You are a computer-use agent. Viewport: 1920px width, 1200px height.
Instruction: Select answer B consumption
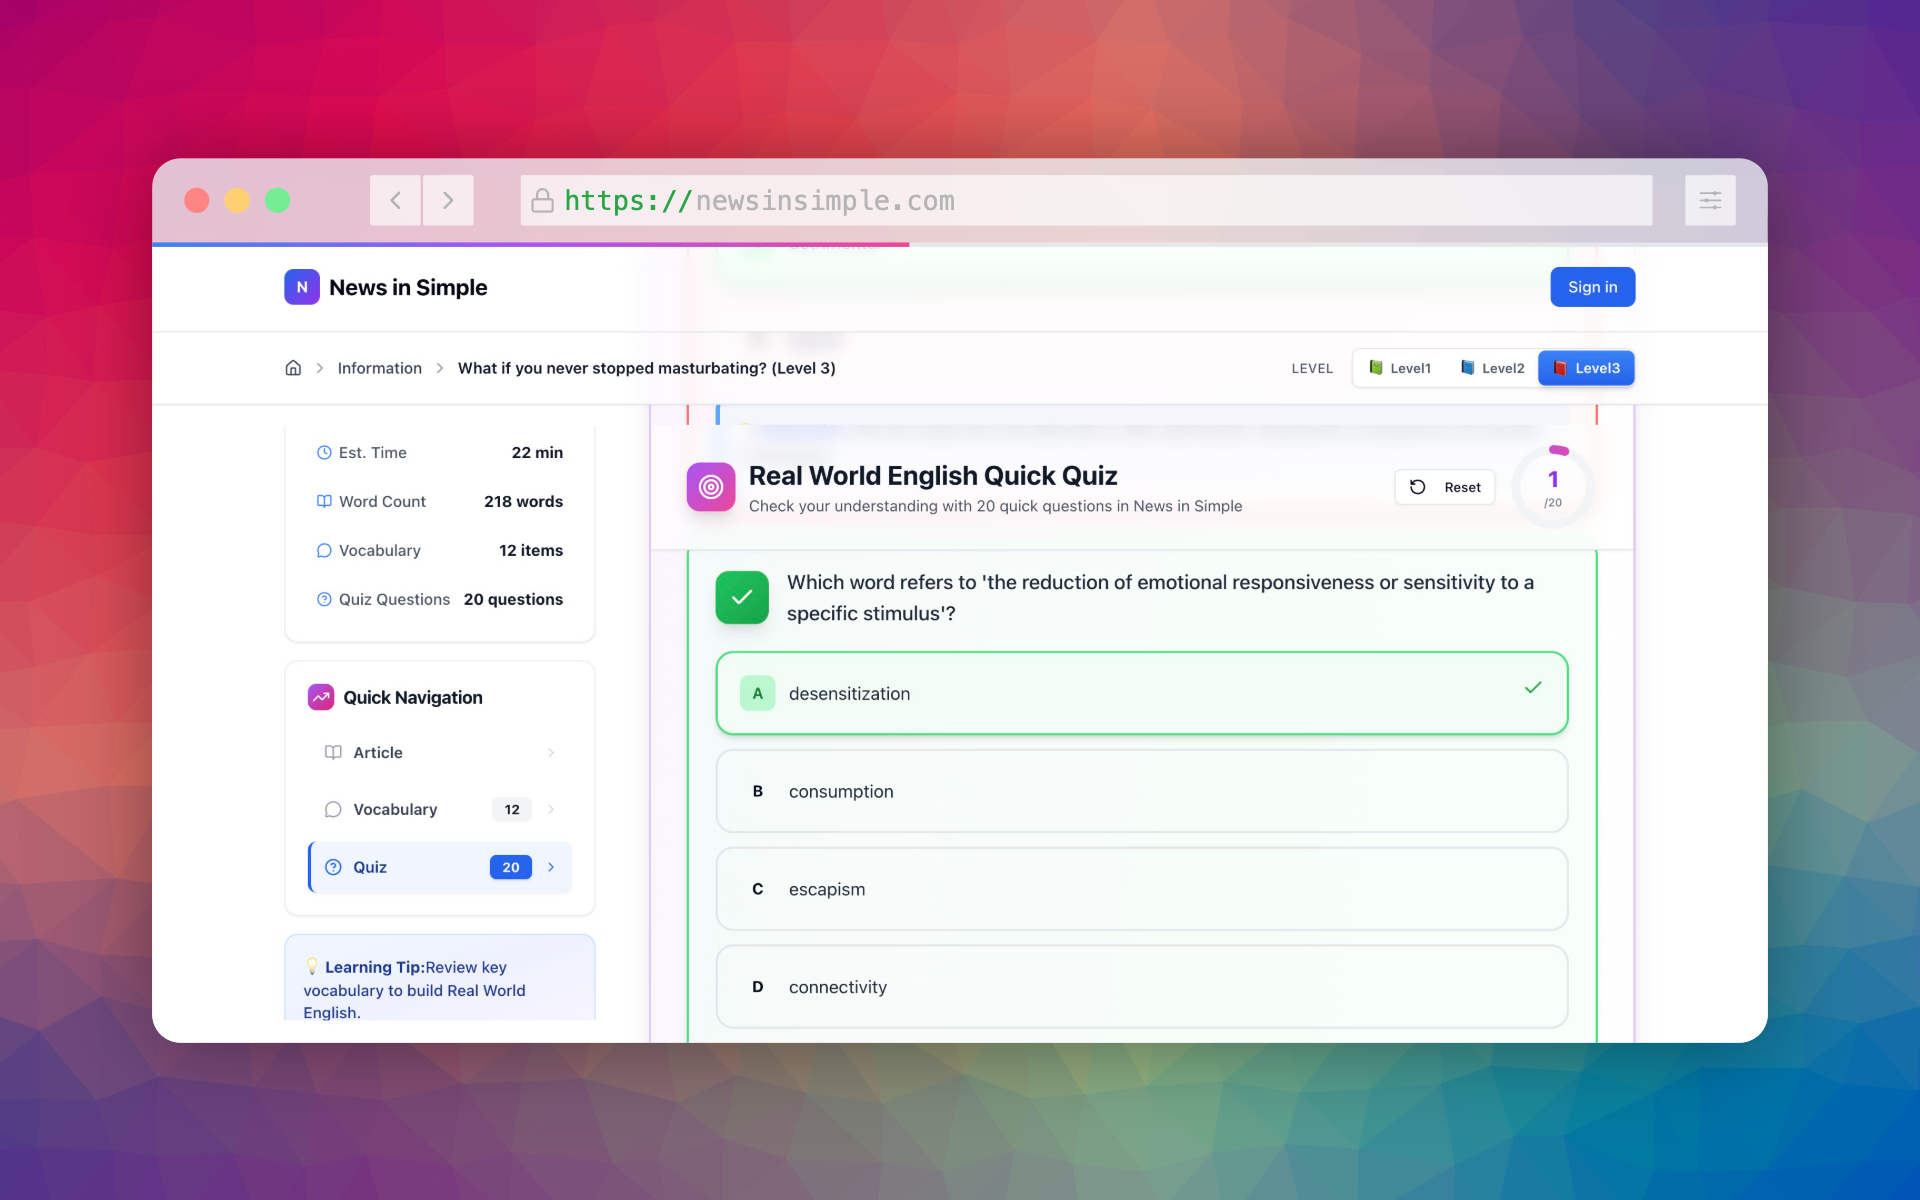[x=1141, y=791]
